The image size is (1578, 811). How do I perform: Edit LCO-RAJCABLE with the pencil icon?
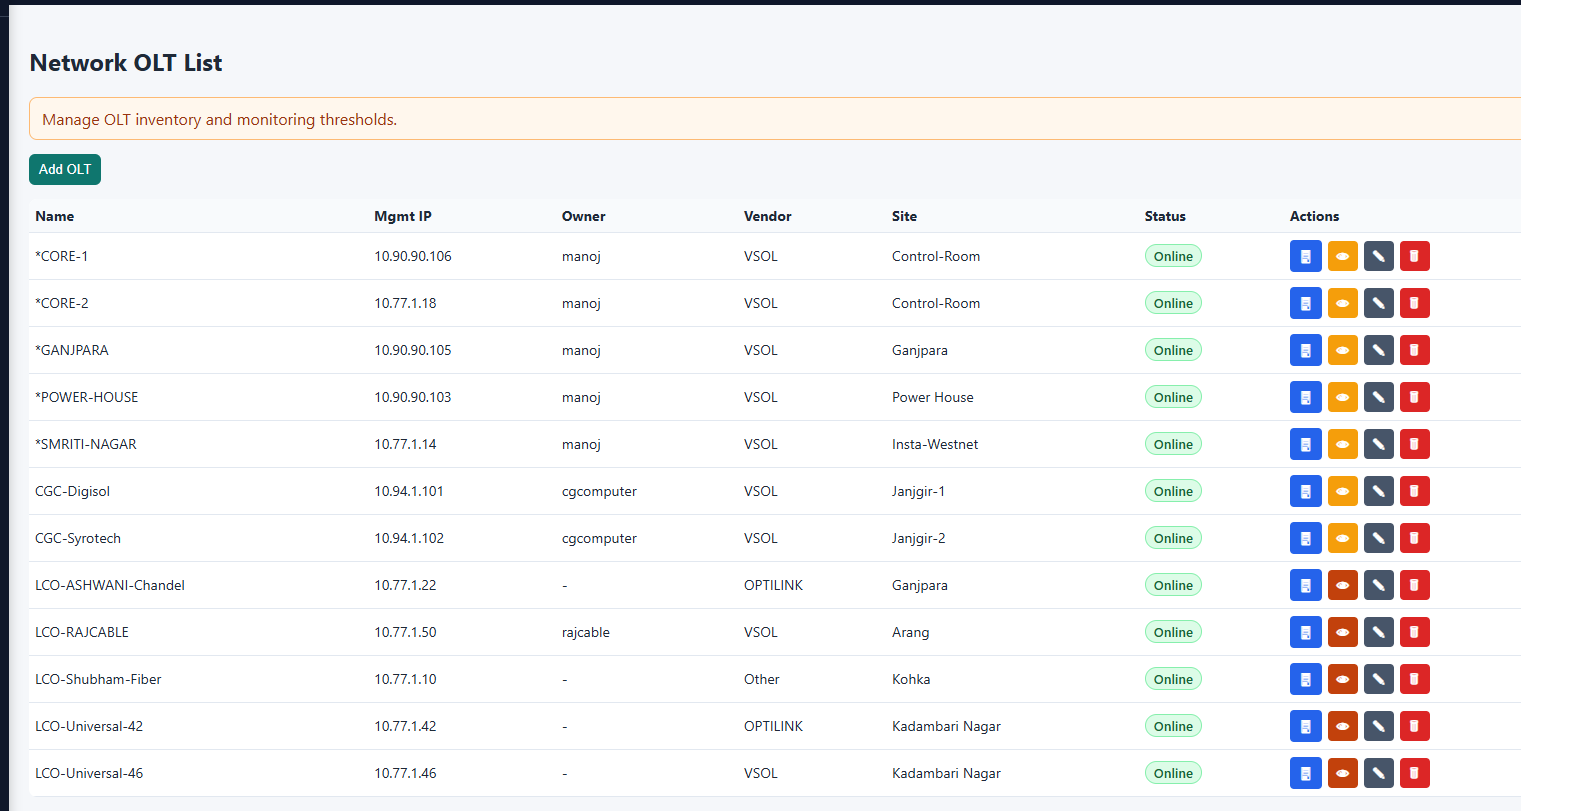pos(1378,632)
